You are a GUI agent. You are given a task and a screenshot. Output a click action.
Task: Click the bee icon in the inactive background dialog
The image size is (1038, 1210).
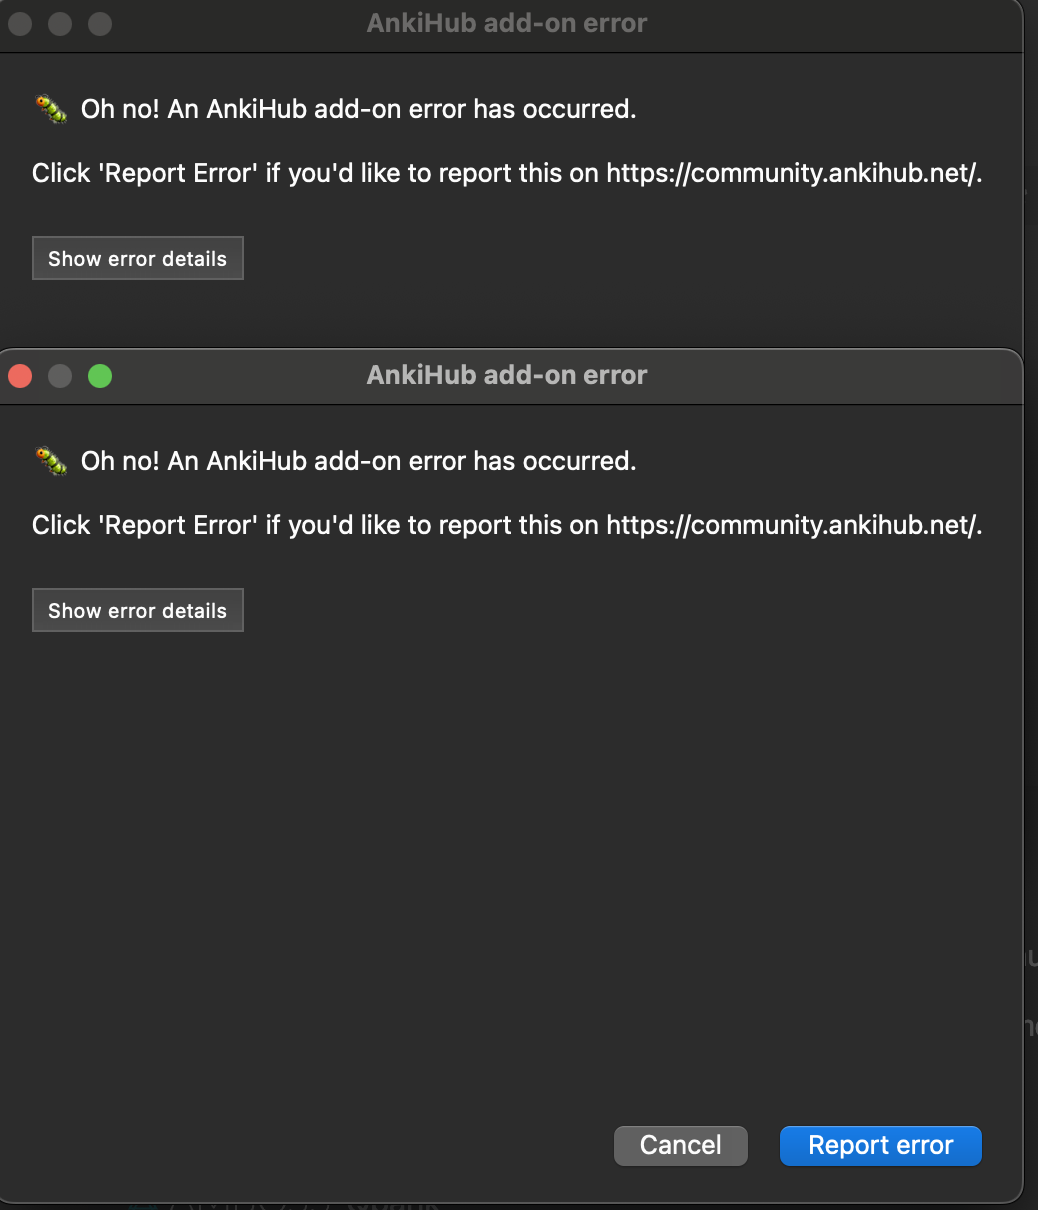[x=51, y=109]
